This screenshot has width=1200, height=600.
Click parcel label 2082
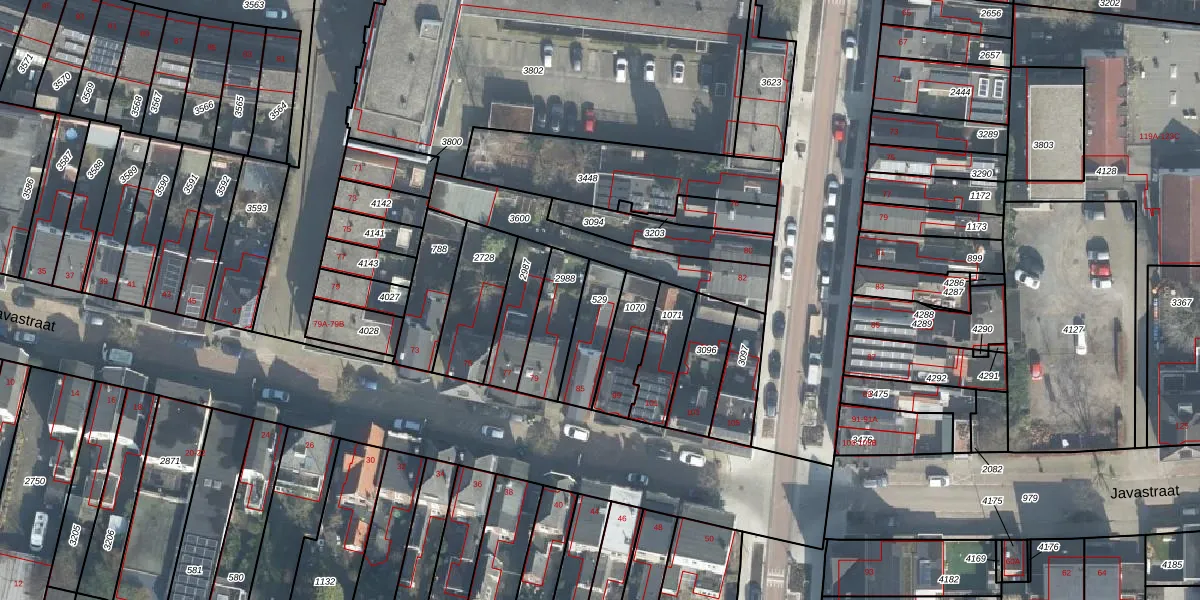pos(992,469)
